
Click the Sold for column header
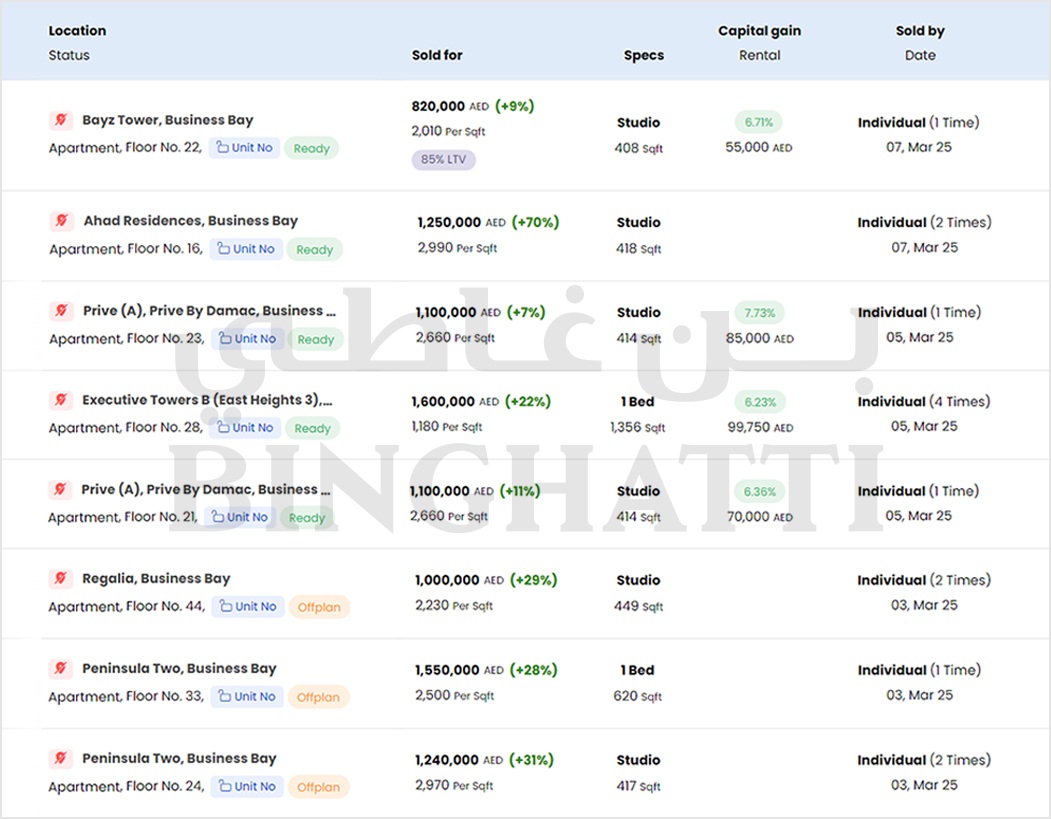coord(437,56)
